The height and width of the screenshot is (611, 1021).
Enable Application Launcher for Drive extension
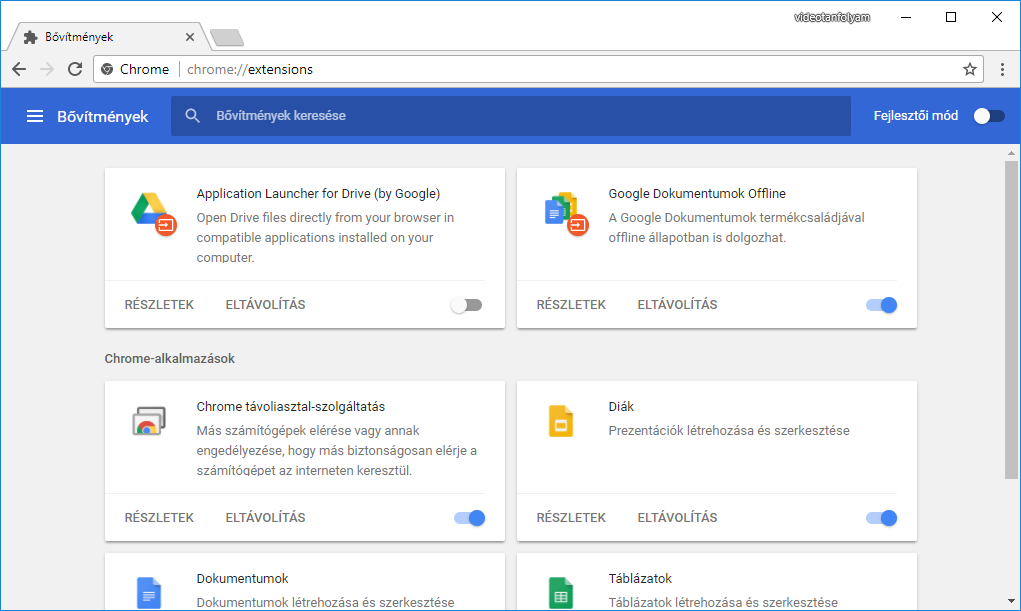coord(466,305)
